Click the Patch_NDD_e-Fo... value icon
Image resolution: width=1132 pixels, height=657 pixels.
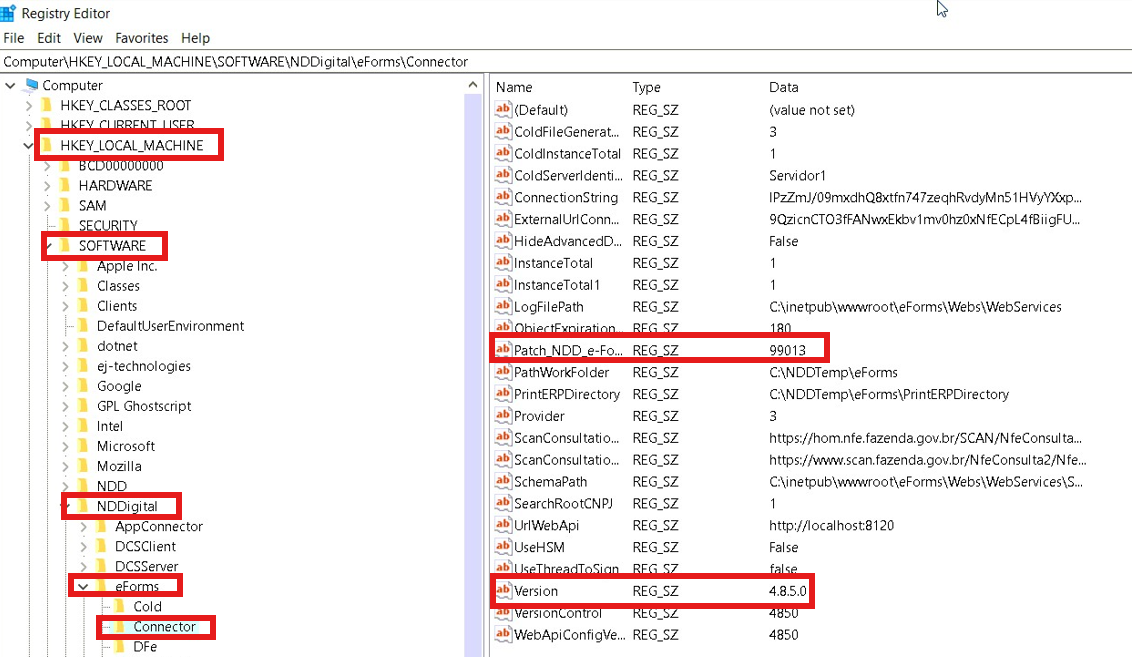pos(503,350)
